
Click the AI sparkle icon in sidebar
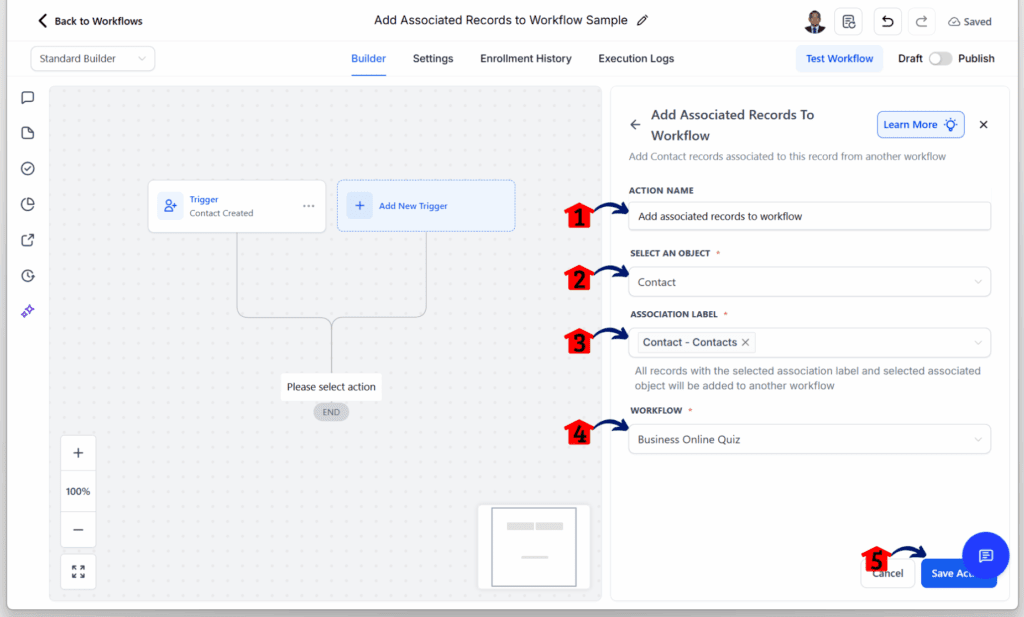tap(28, 311)
